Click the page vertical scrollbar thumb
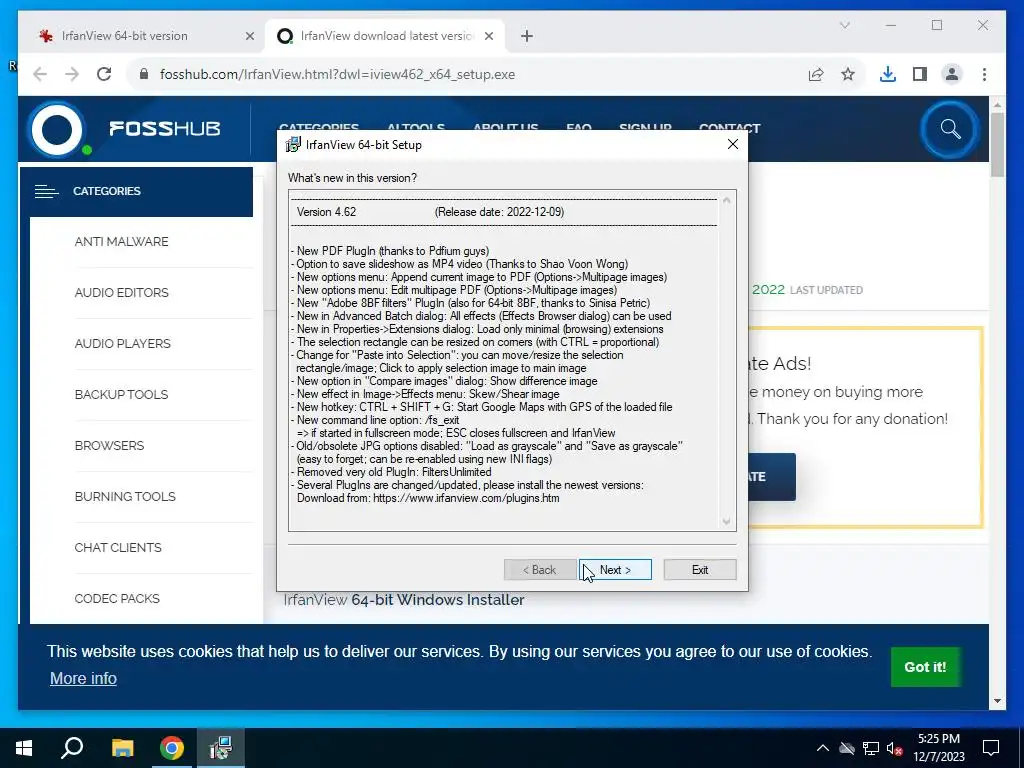This screenshot has width=1024, height=768. coord(997,144)
